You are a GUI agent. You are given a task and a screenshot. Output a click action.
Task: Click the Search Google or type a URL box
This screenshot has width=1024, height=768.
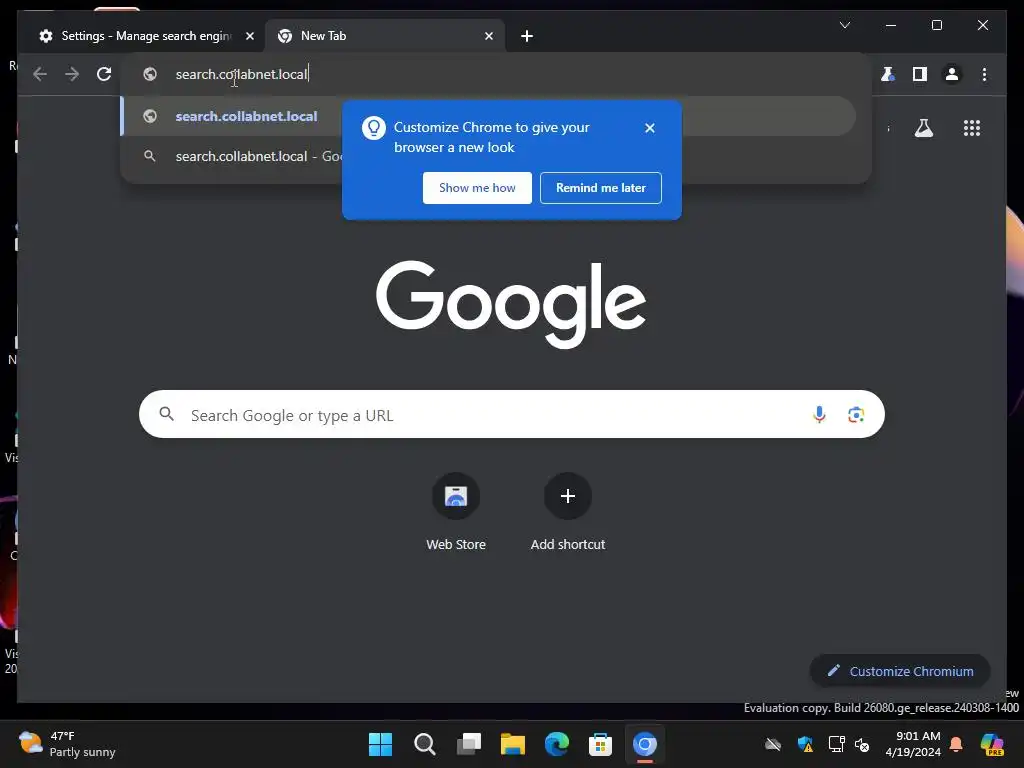pyautogui.click(x=511, y=415)
